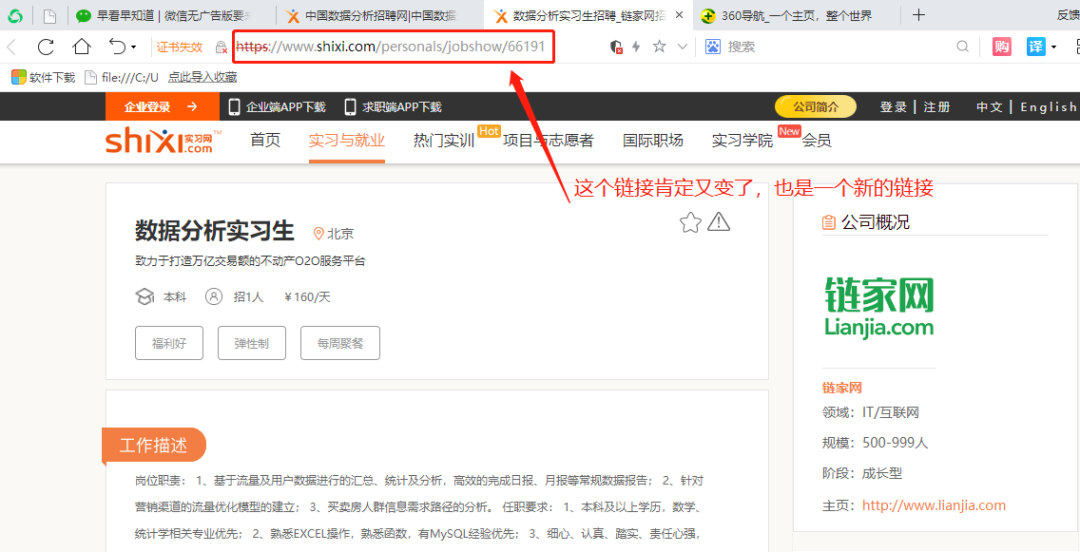Click the 反馈 feedback button

click(x=1068, y=15)
